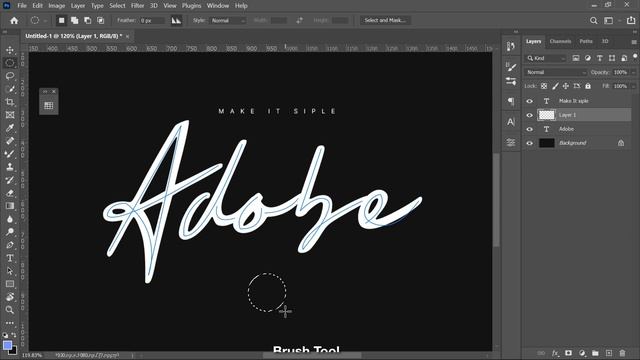Choose Subtract from selection button
Viewport: 640px width, 360px height.
pyautogui.click(x=87, y=20)
